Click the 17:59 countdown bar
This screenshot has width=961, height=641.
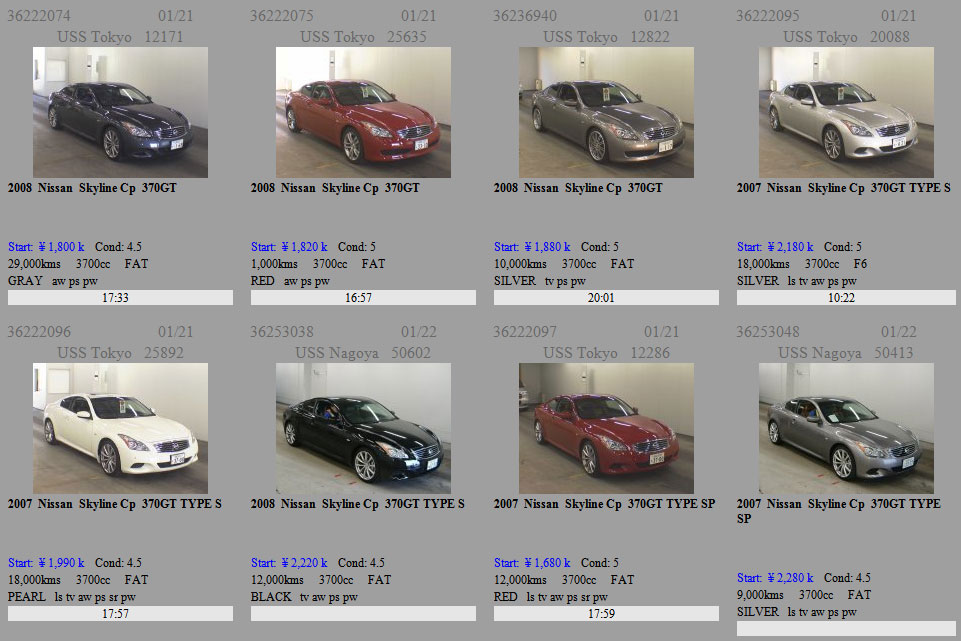tap(606, 614)
